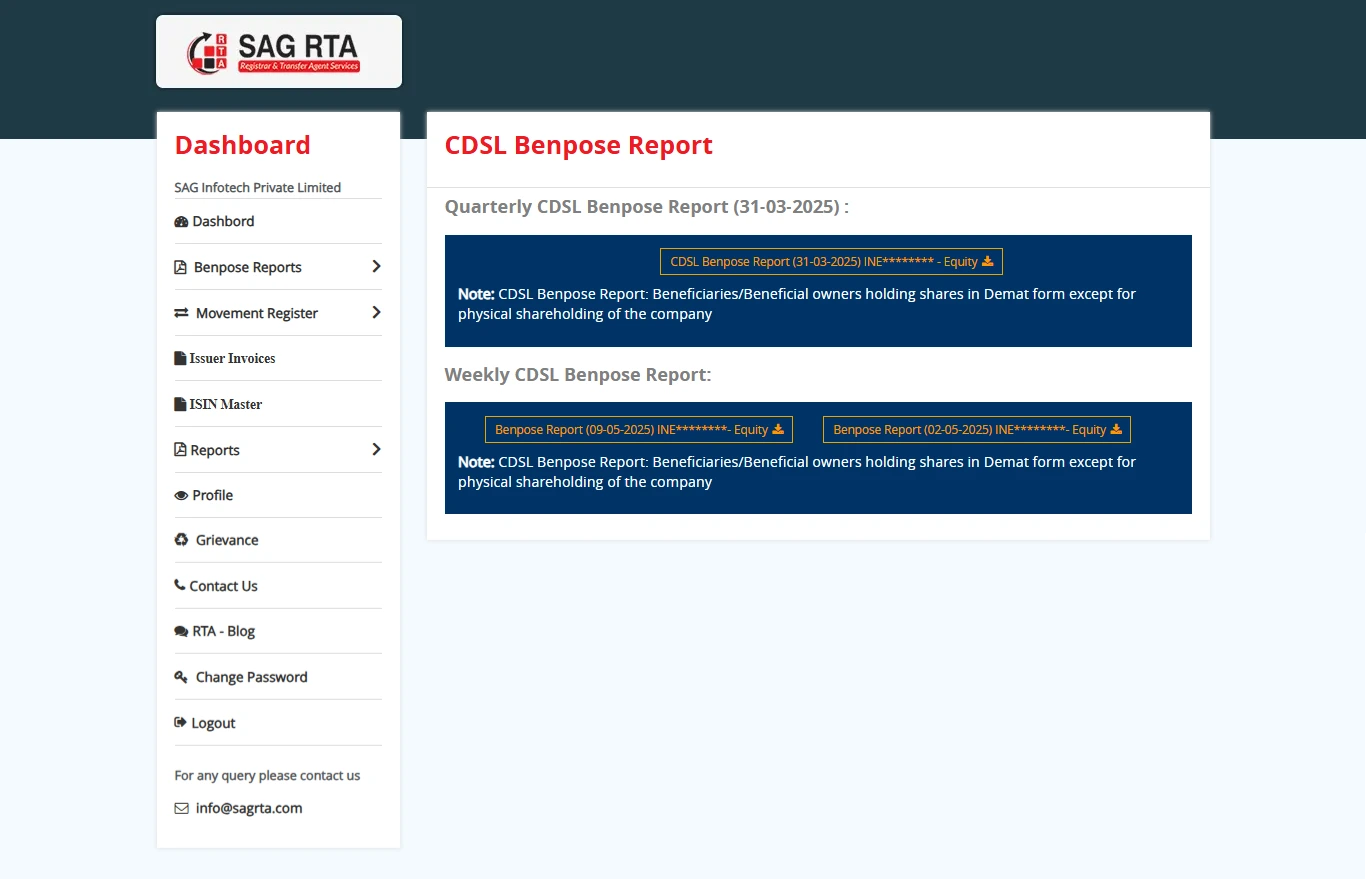
Task: Click the Change Password key icon
Action: click(x=181, y=677)
